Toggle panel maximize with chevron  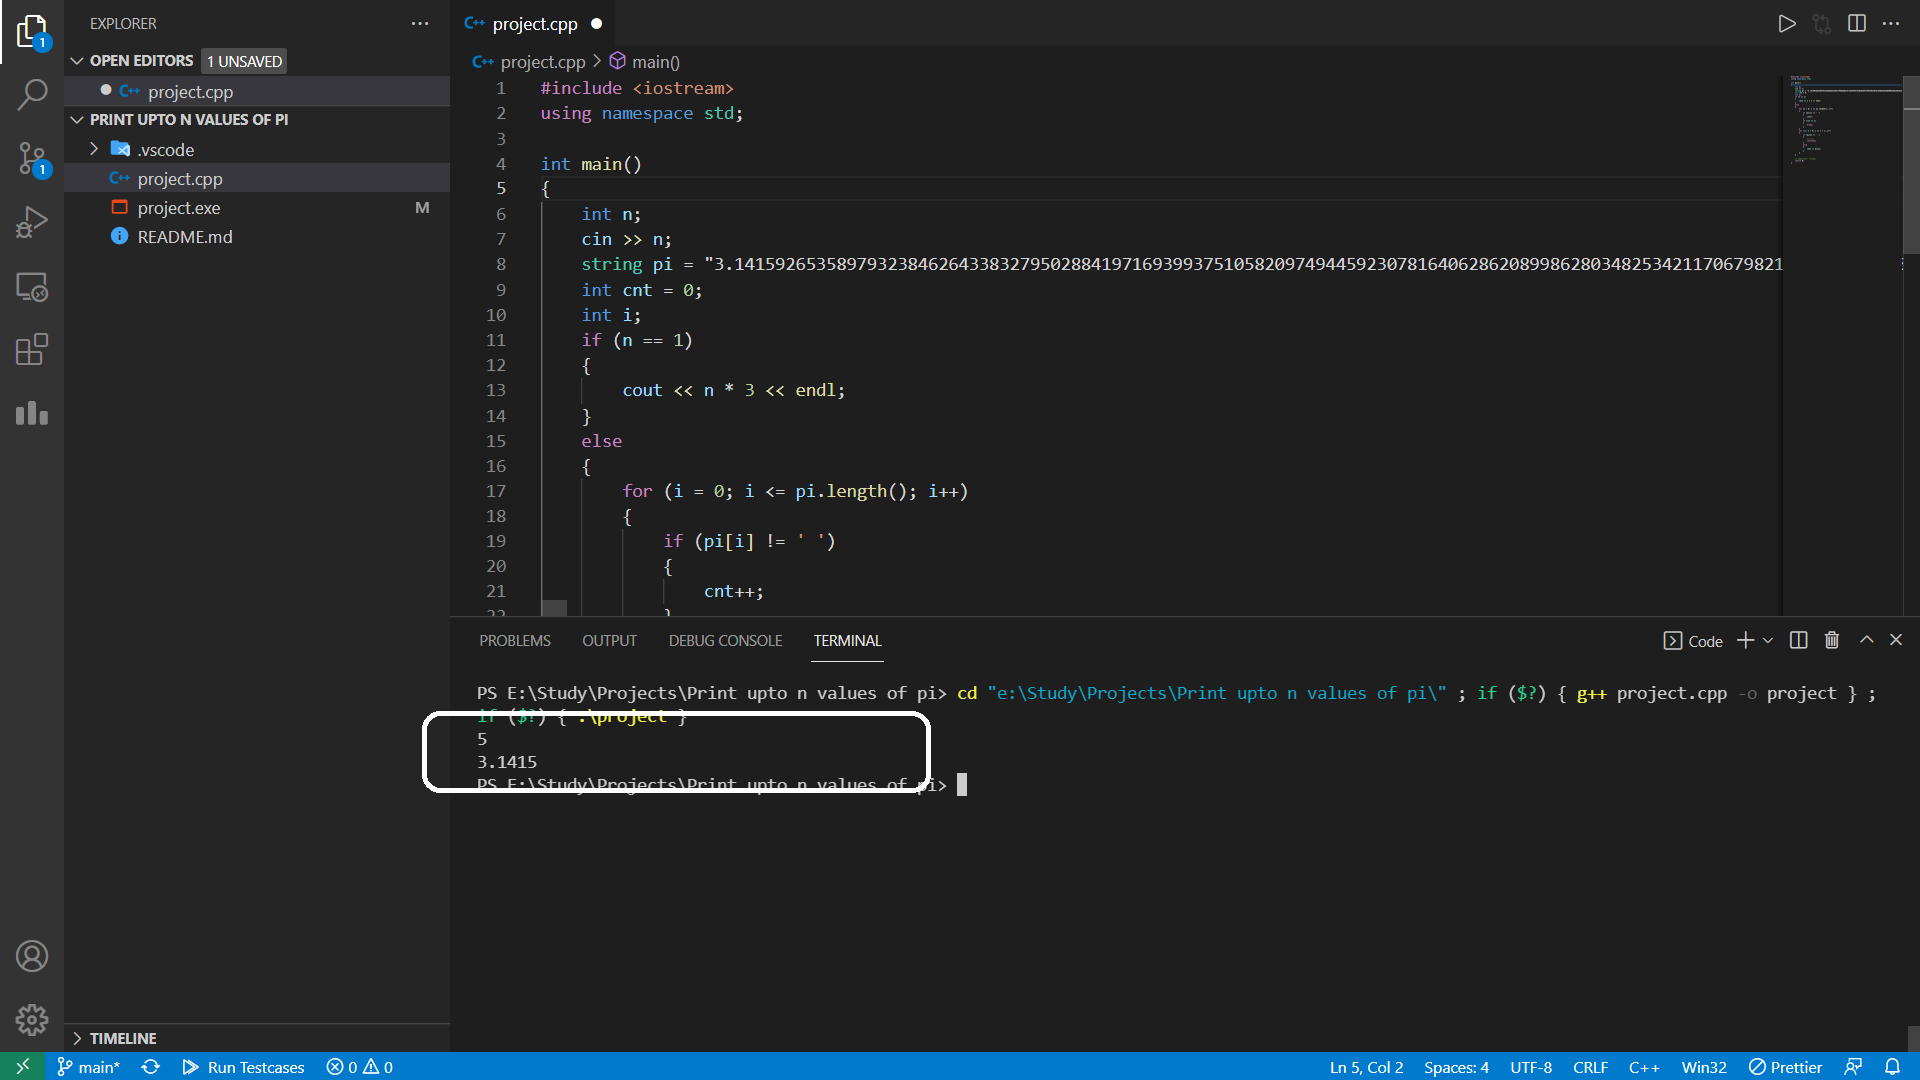1865,640
